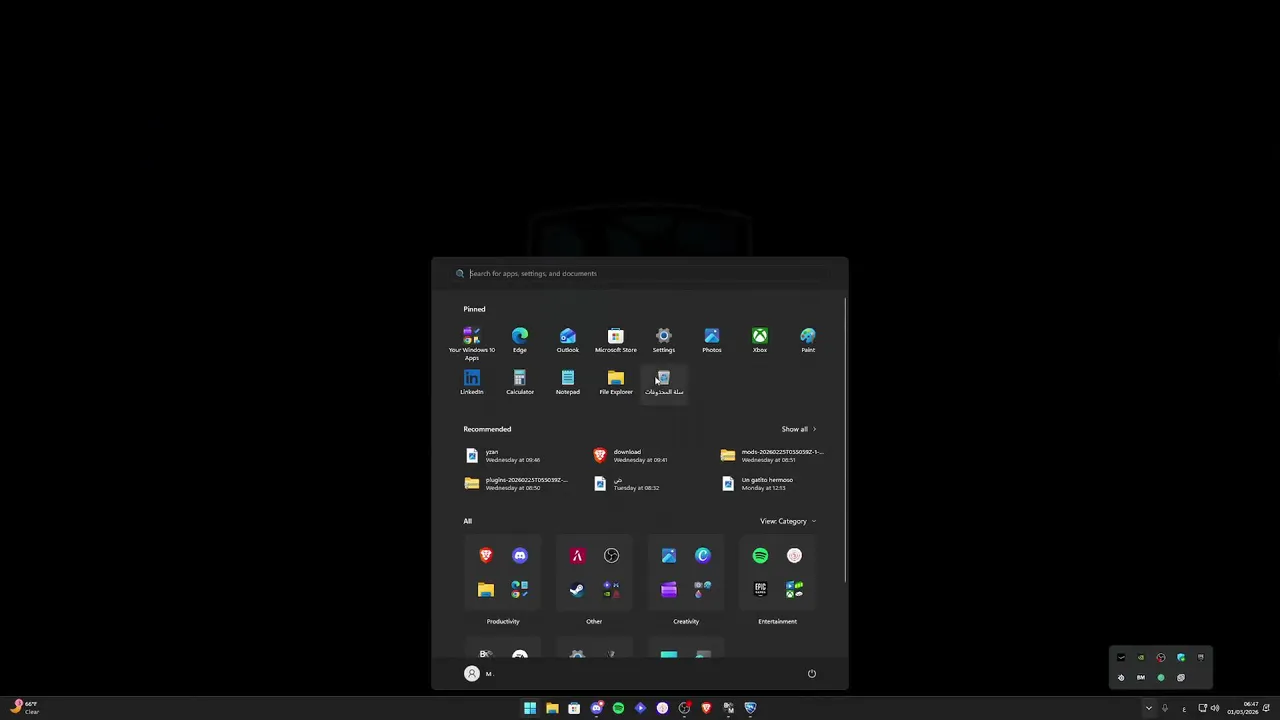Open red Lunar Client icon in Other

pos(577,555)
